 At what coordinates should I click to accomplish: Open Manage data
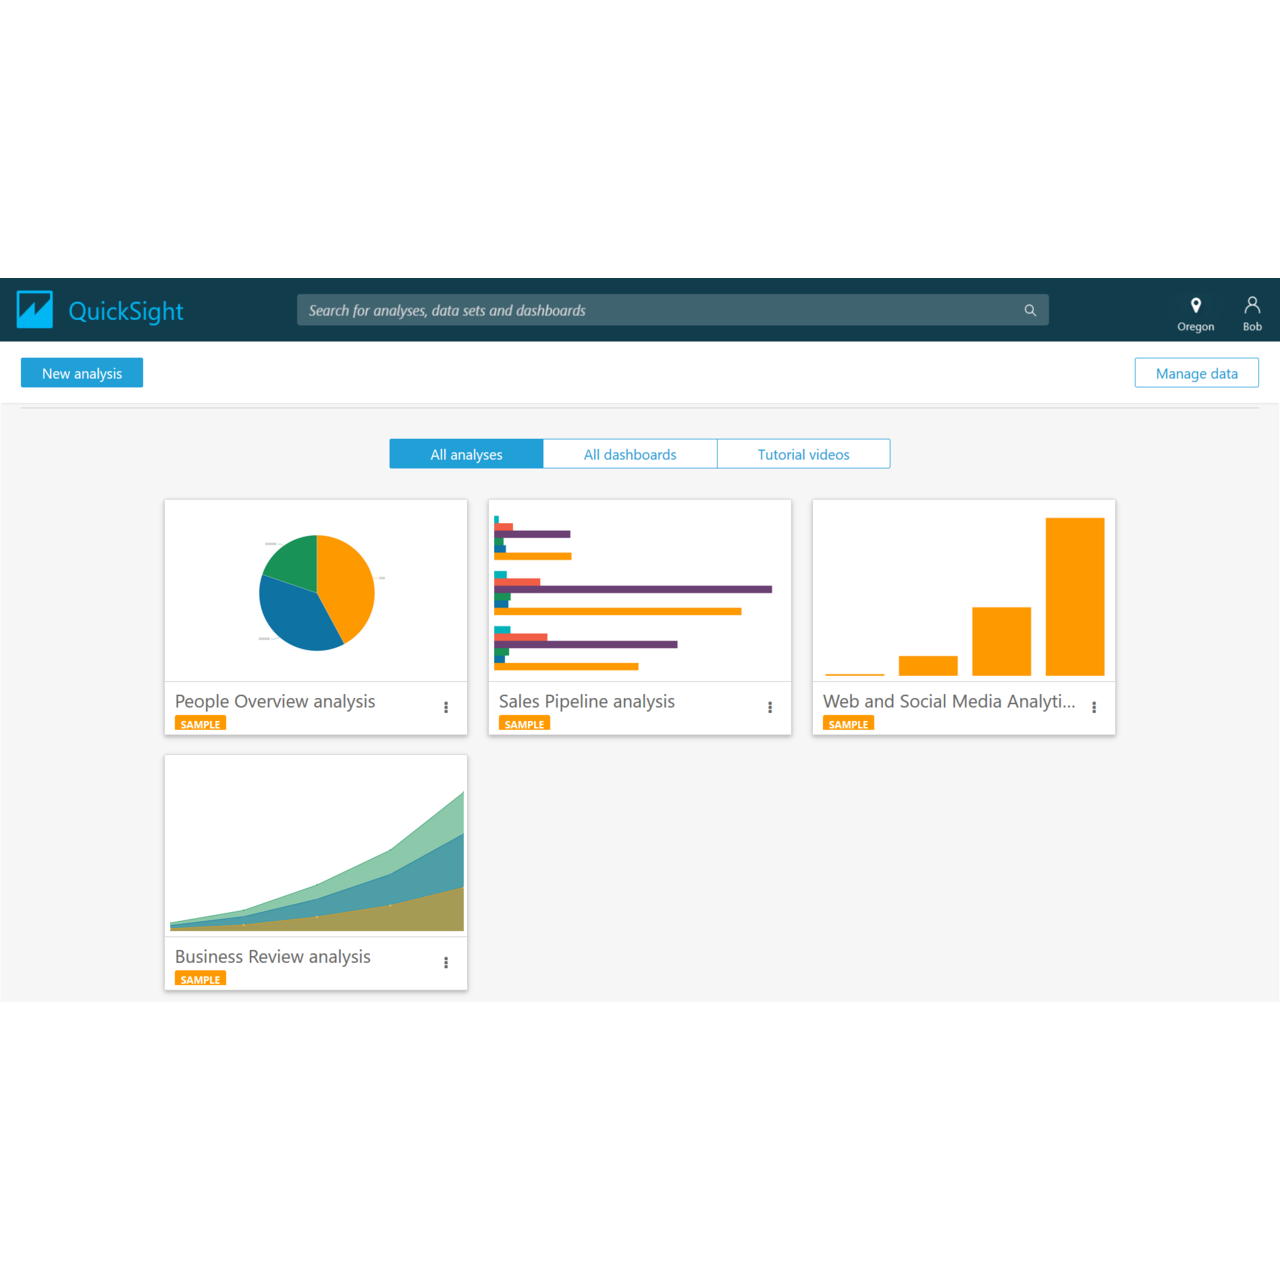(x=1196, y=372)
